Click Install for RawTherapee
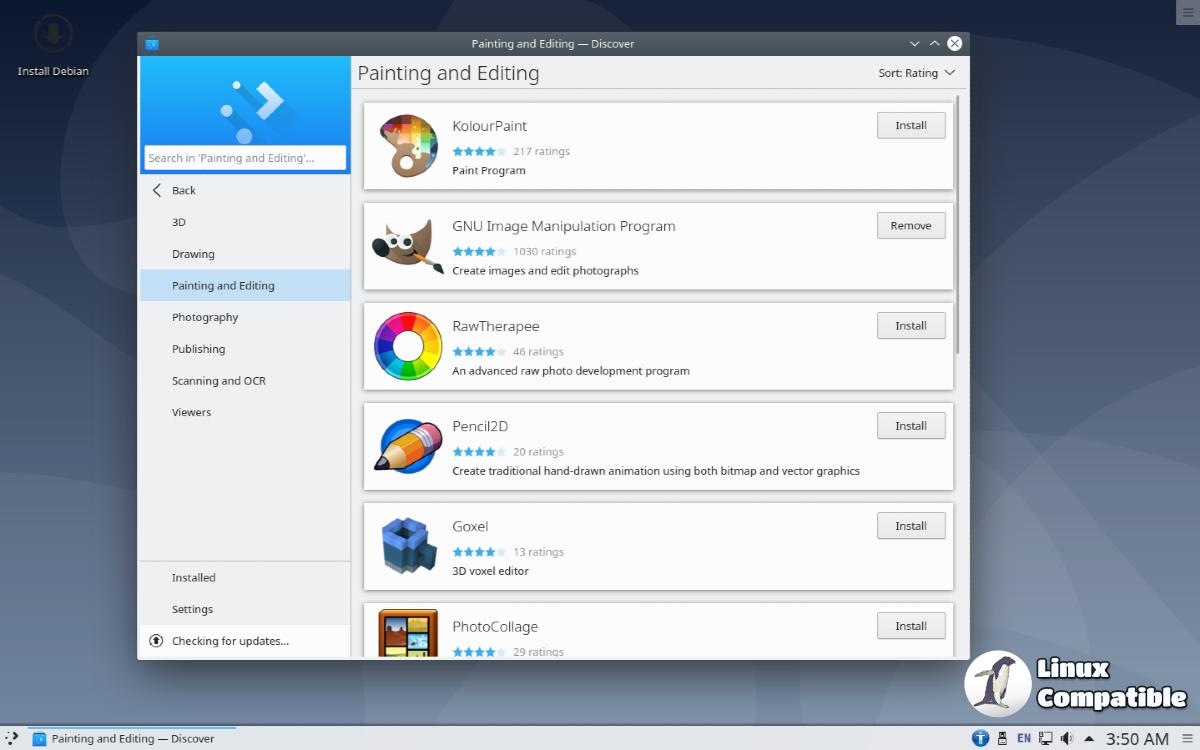The image size is (1200, 750). (x=910, y=326)
